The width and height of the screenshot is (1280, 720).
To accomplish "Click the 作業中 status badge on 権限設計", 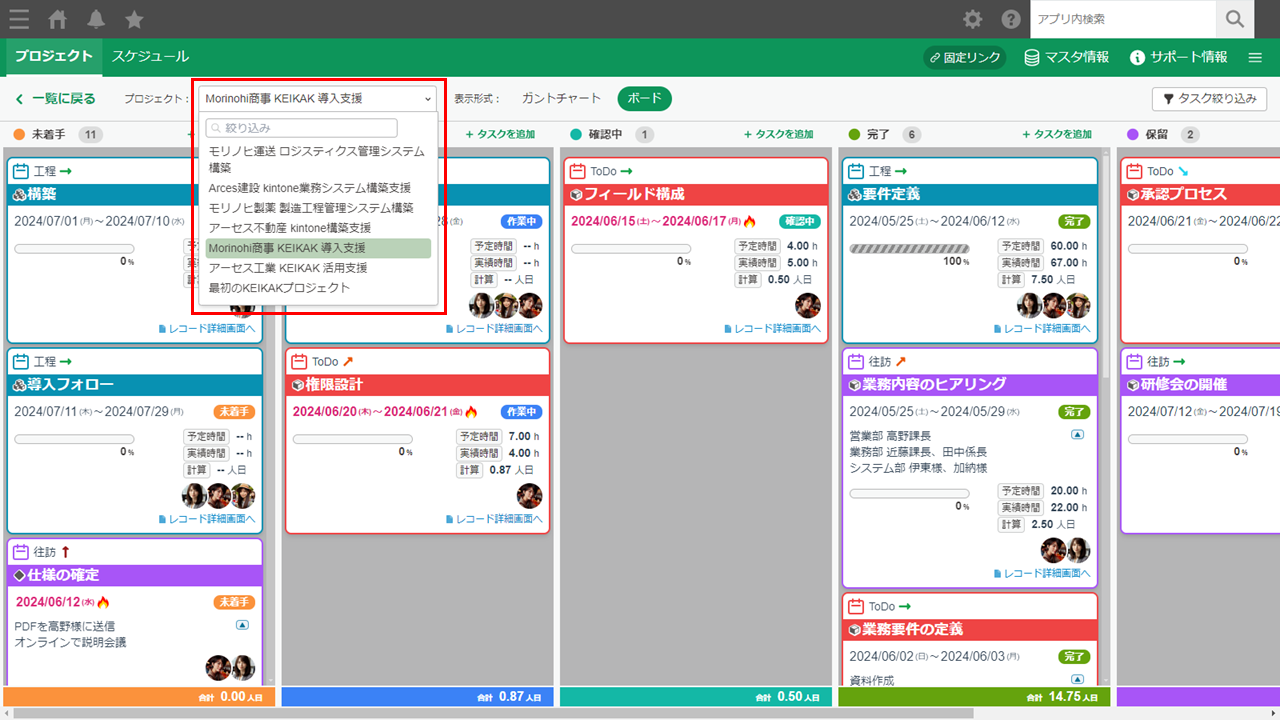I will coord(521,412).
